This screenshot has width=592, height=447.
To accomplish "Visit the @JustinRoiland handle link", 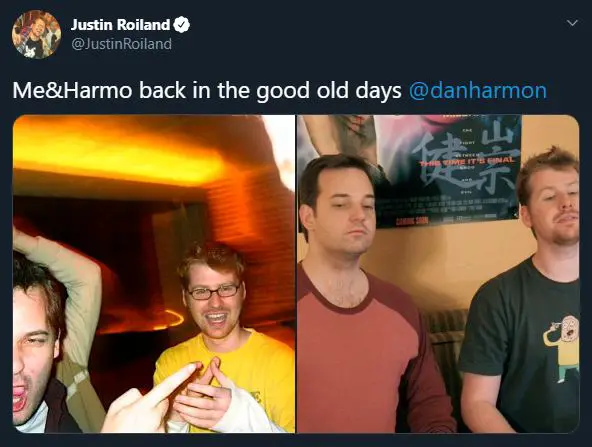I will click(122, 44).
